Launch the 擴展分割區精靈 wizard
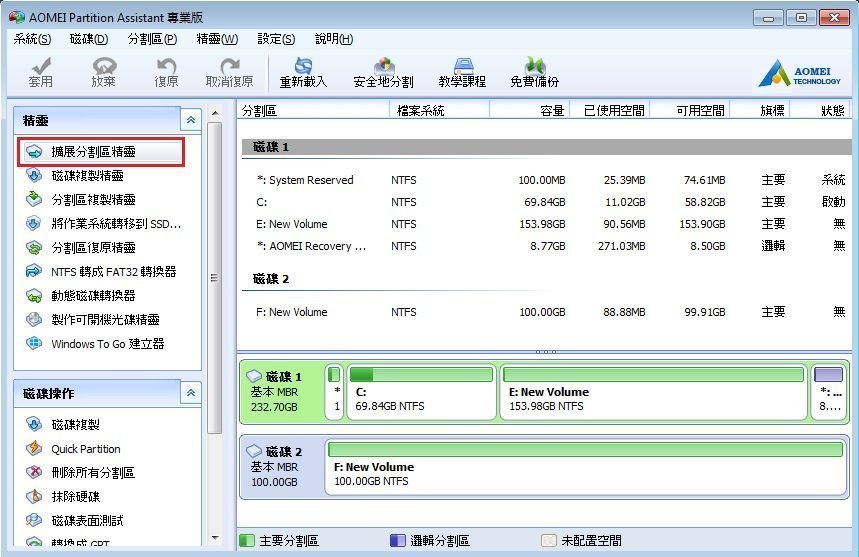The height and width of the screenshot is (557, 859). pos(101,152)
